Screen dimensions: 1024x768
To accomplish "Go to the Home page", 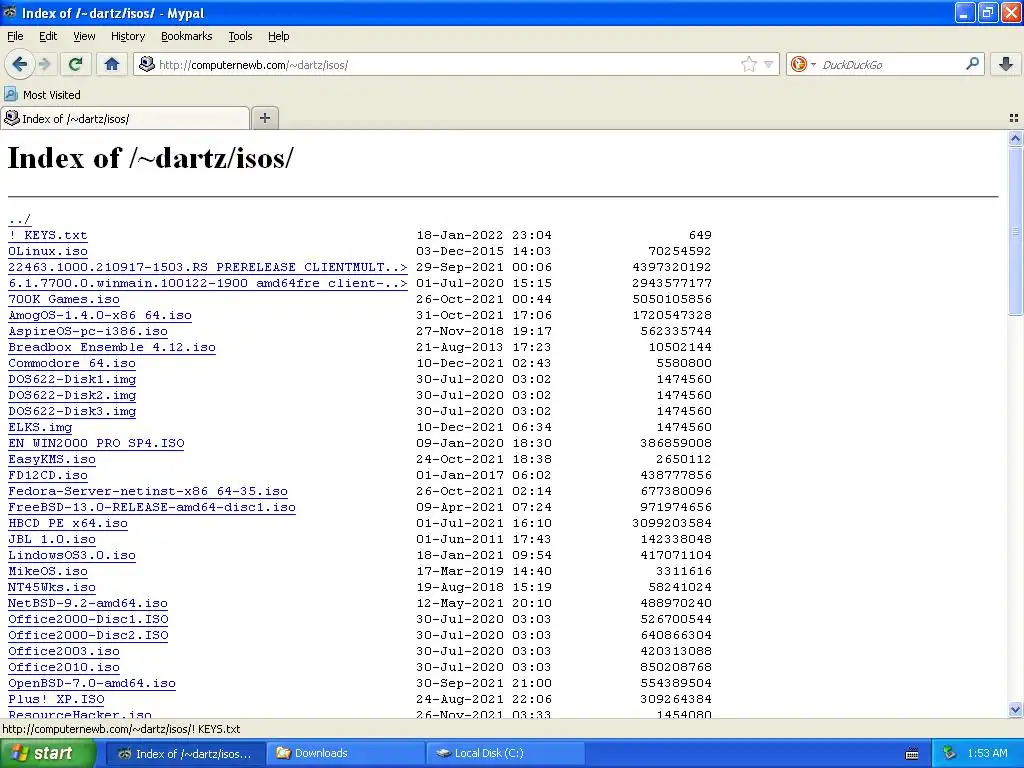I will 112,64.
